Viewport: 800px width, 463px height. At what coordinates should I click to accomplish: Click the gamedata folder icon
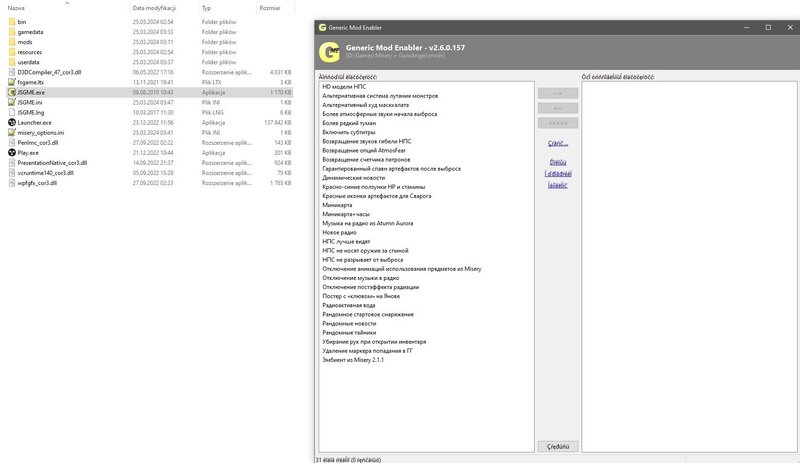[11, 32]
